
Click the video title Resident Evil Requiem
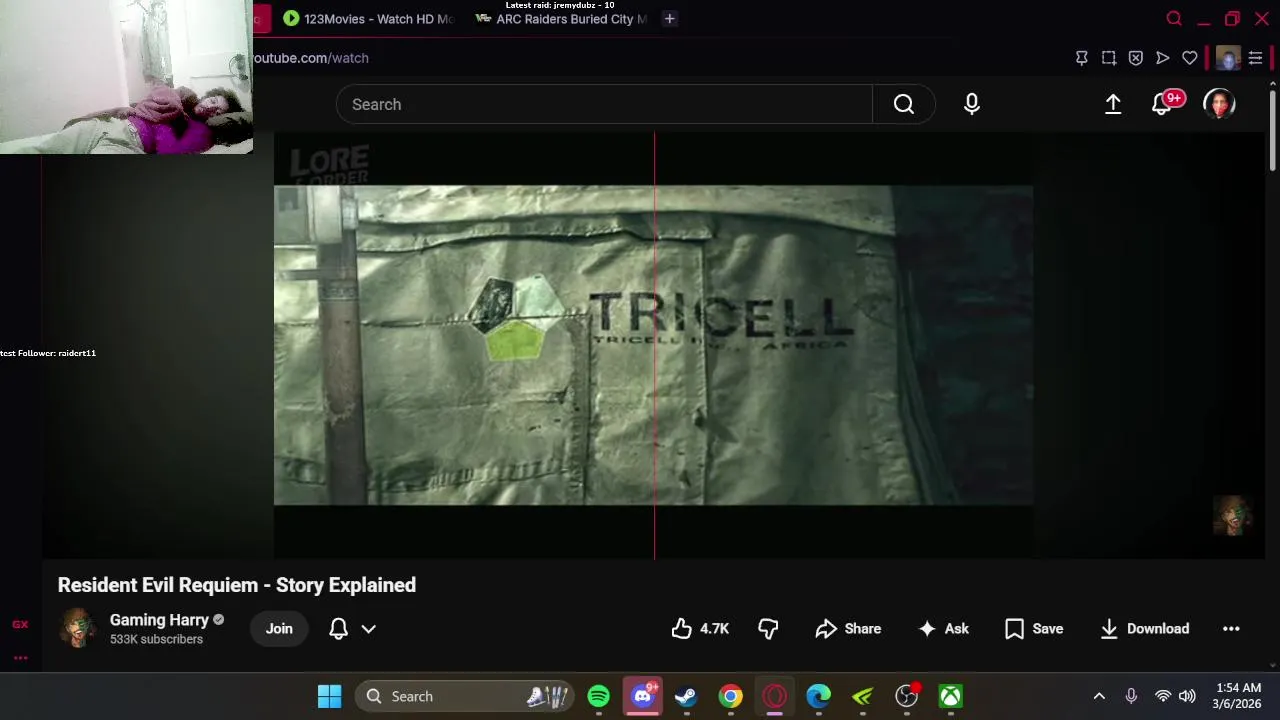237,585
